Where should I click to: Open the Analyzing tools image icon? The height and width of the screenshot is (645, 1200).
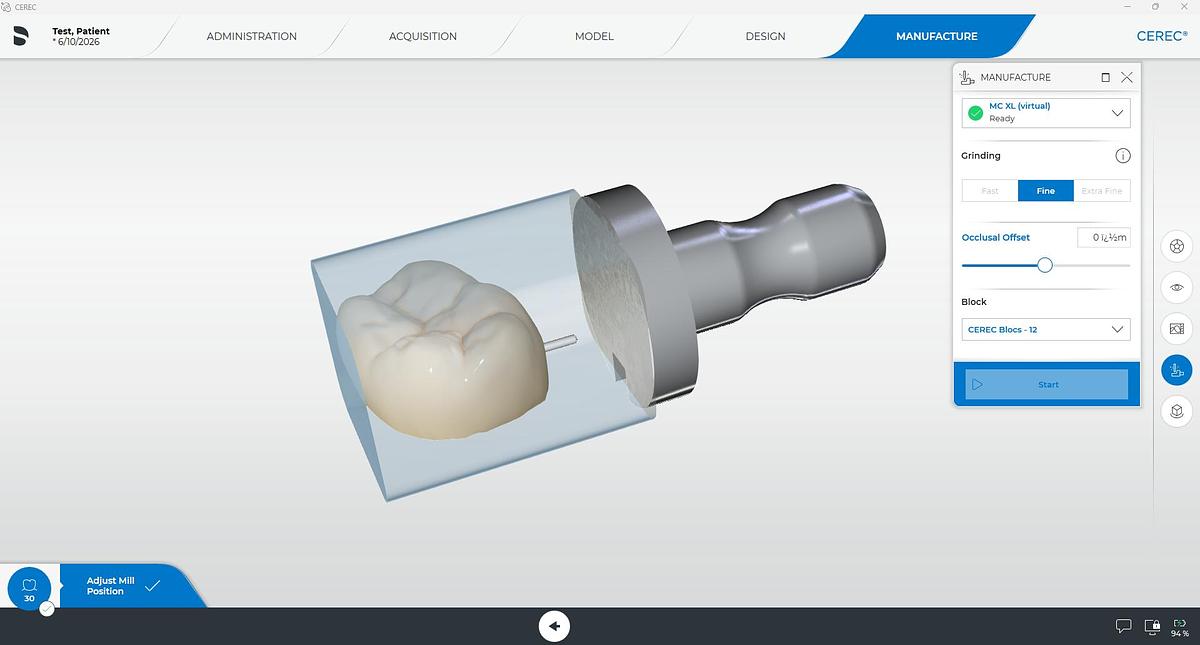point(1177,328)
